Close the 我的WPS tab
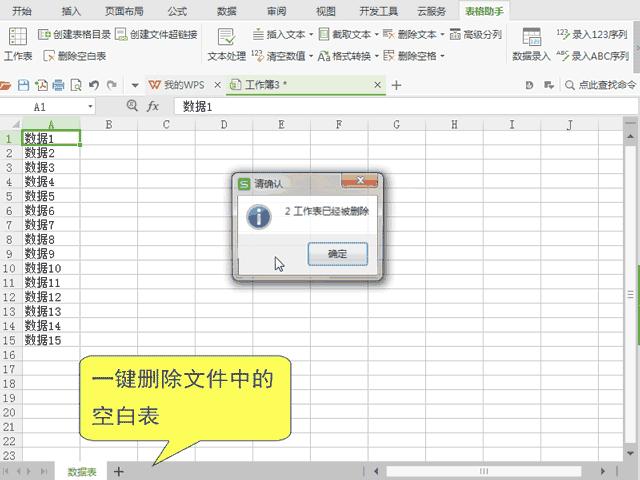This screenshot has width=640, height=480. click(x=218, y=85)
